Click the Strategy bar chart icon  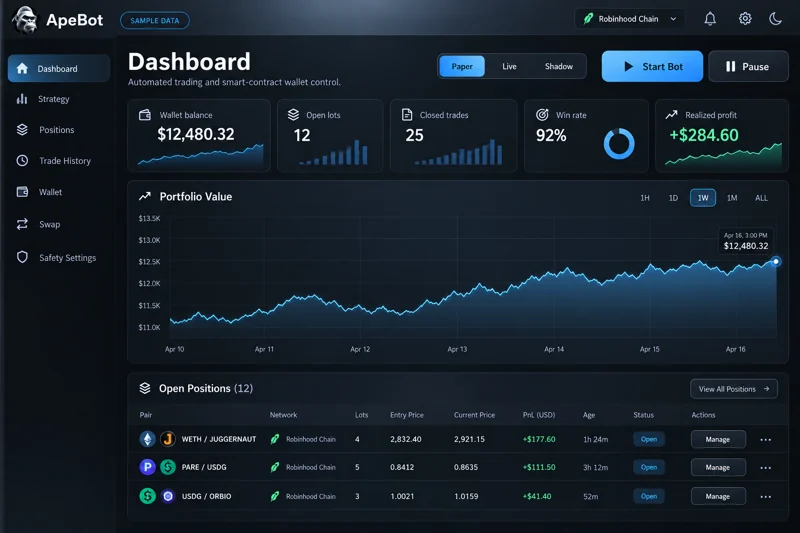pos(22,99)
